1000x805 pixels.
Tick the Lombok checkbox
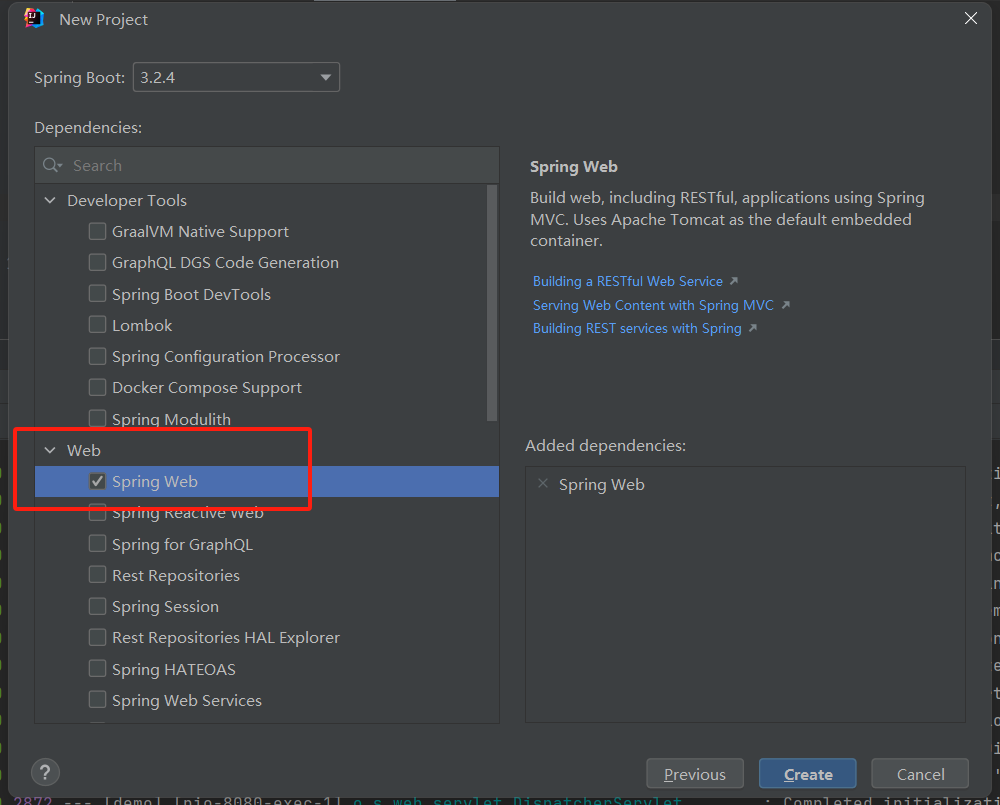(x=97, y=325)
